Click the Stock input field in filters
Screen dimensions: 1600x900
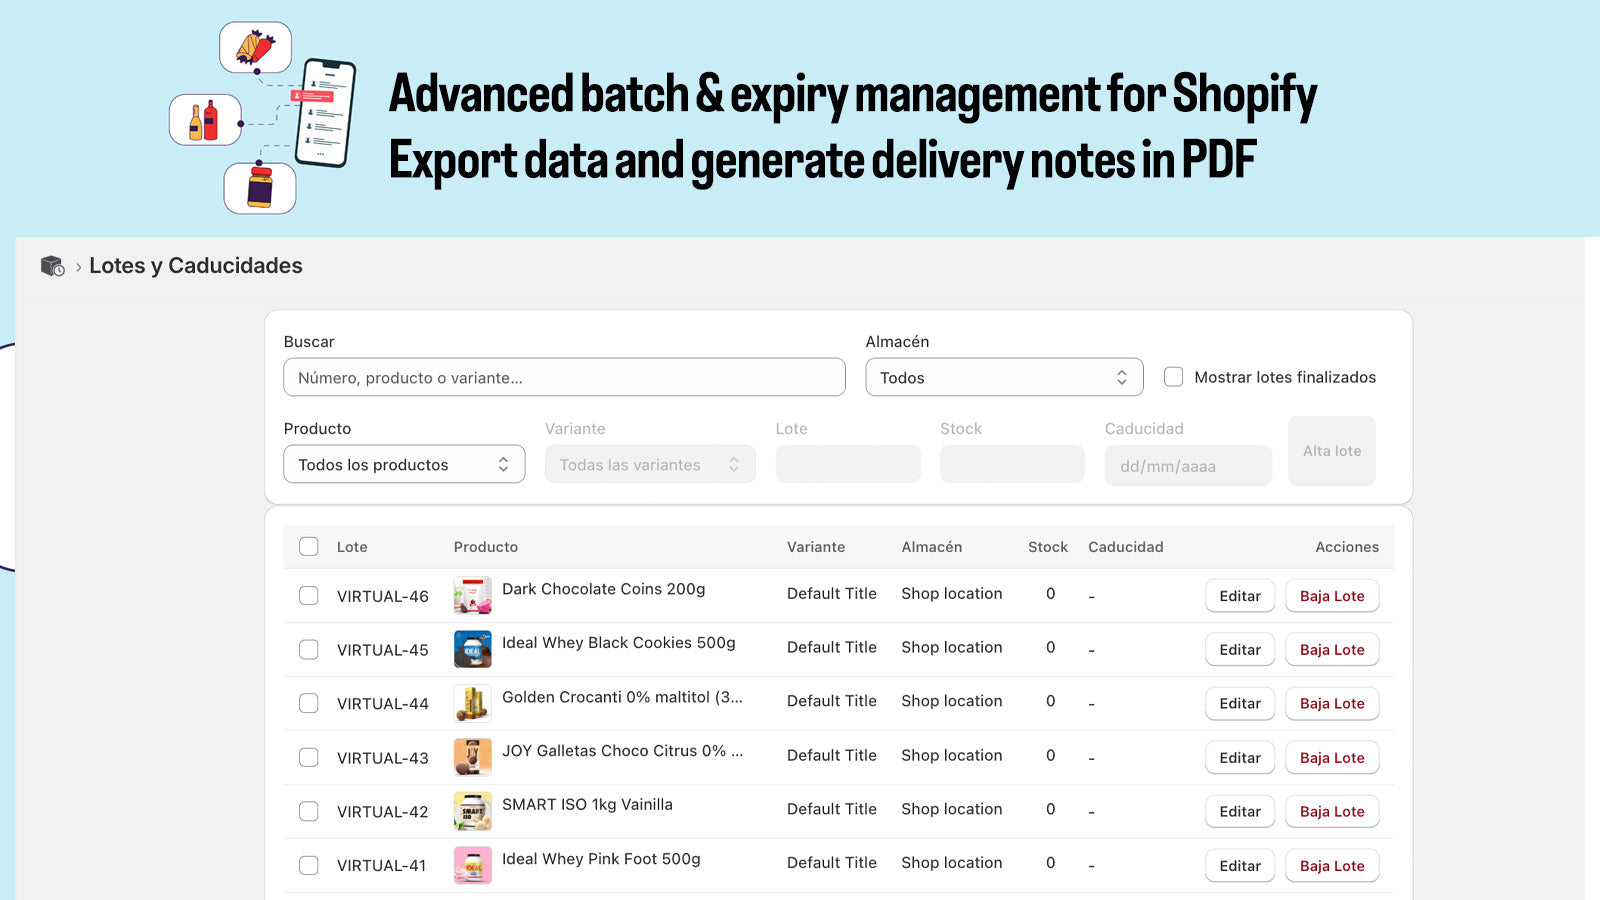[1012, 464]
